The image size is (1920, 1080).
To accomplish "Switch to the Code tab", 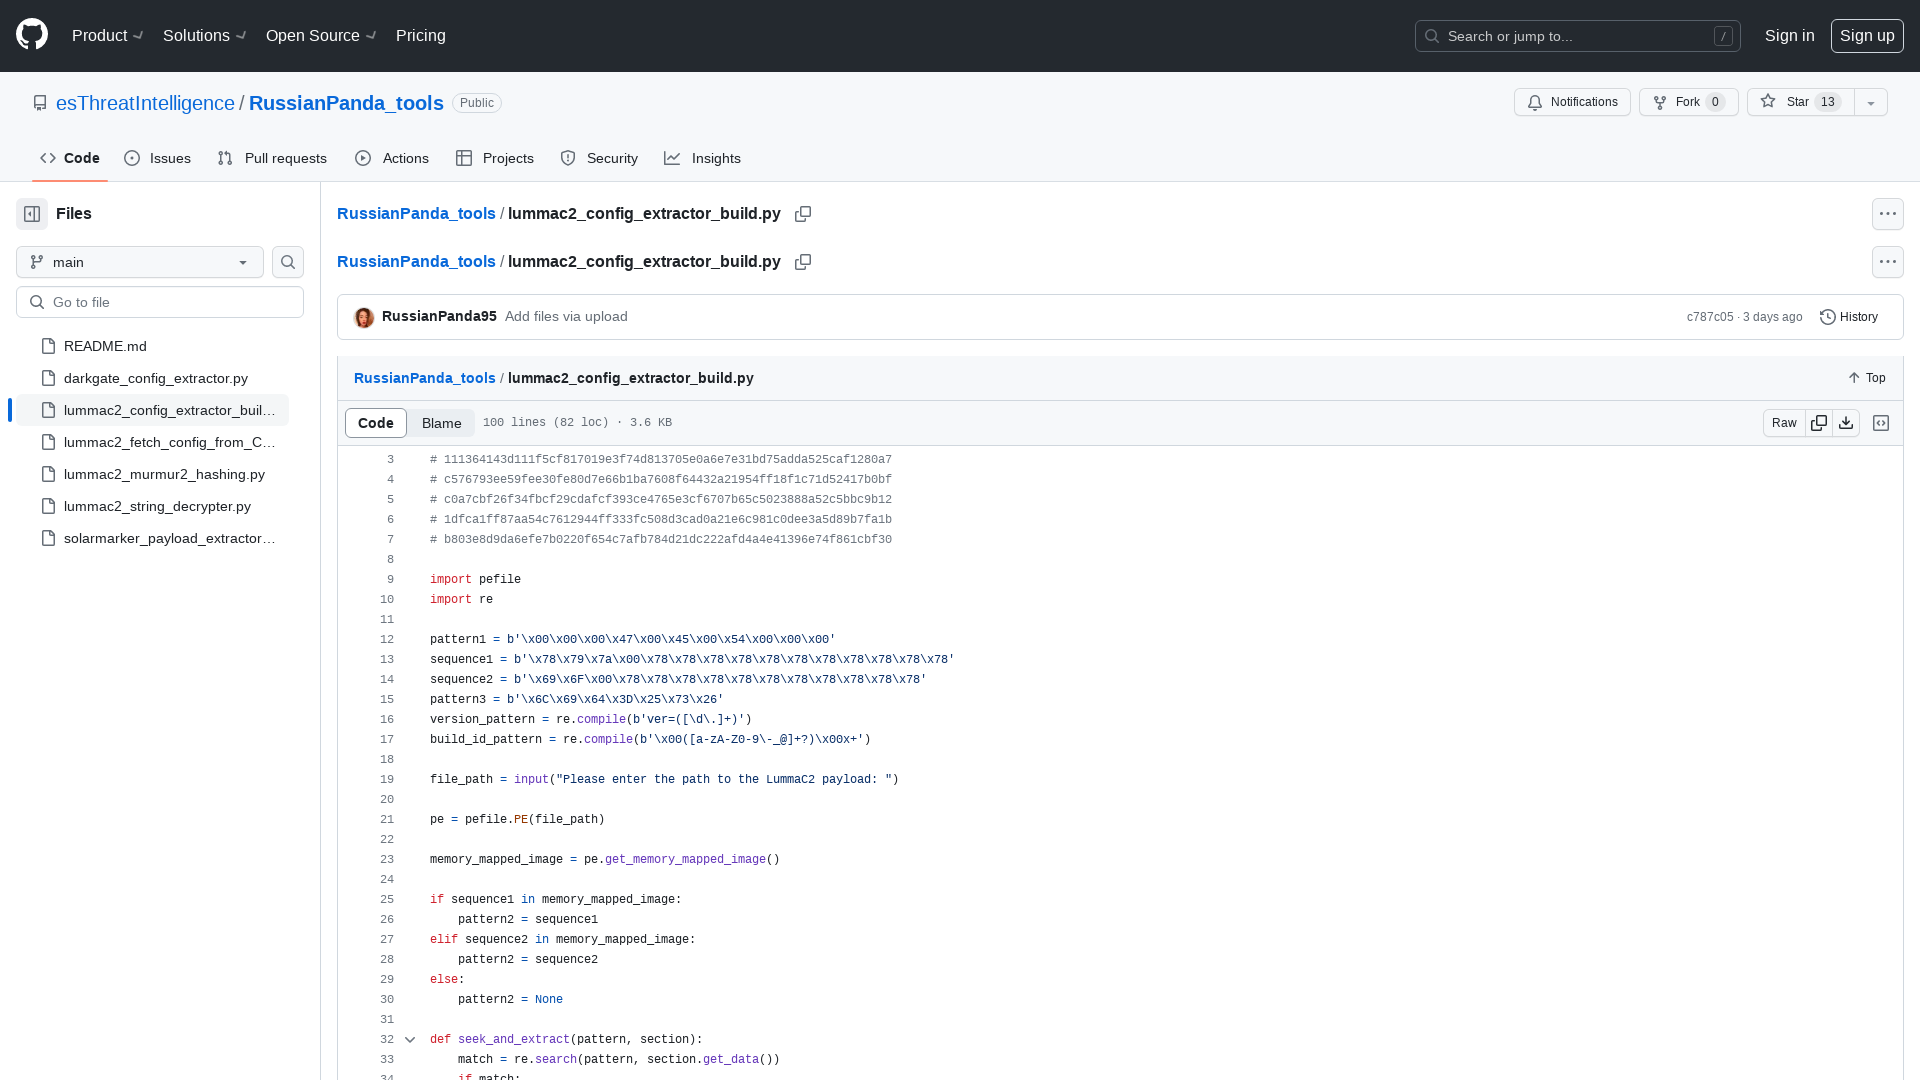I will [x=70, y=158].
